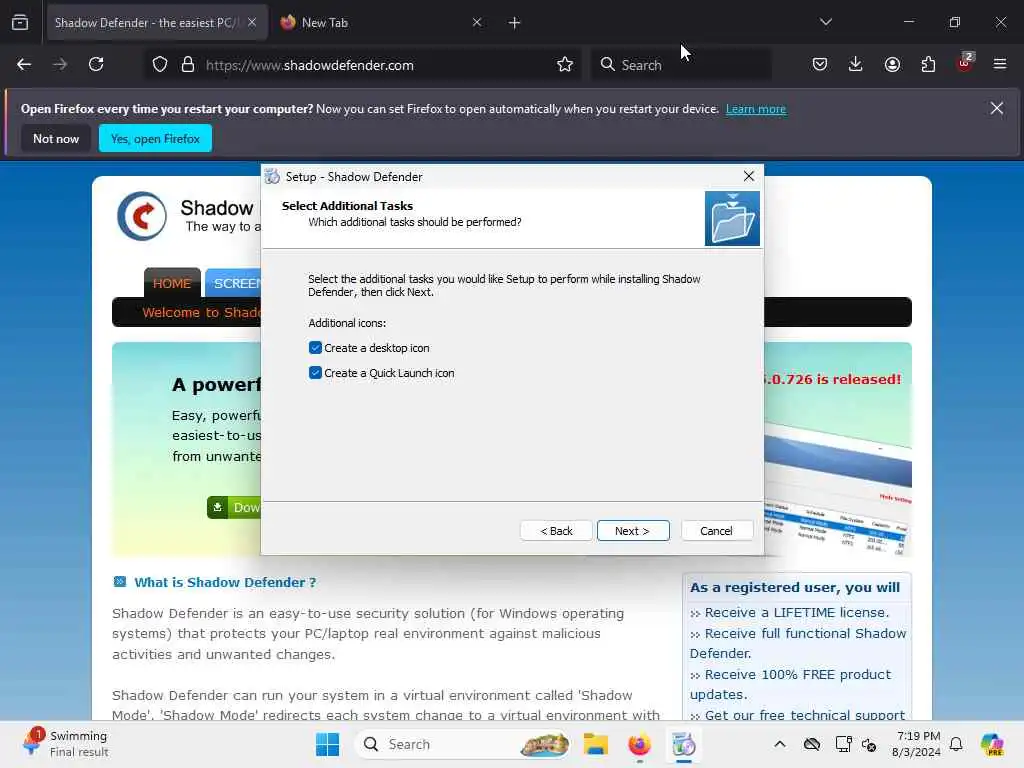The height and width of the screenshot is (768, 1024).
Task: Open the notifications bell icon
Action: (x=956, y=744)
